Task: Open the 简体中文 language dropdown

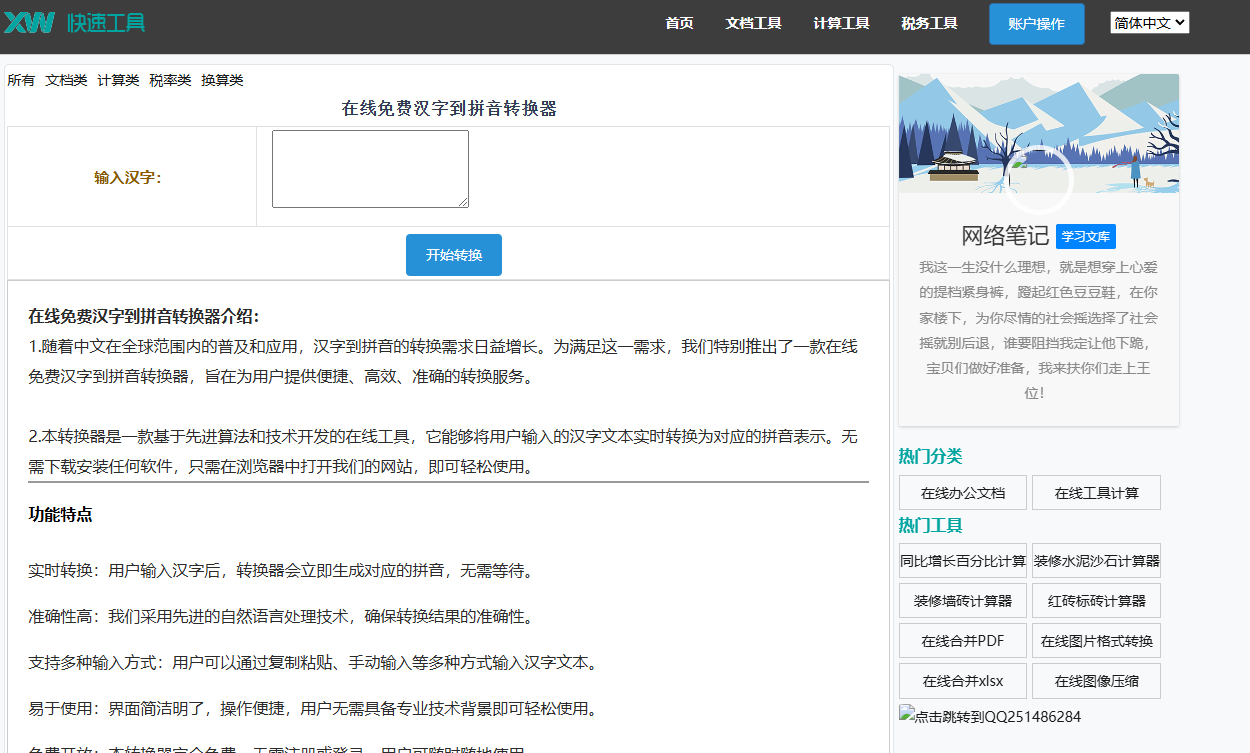Action: (x=1149, y=22)
